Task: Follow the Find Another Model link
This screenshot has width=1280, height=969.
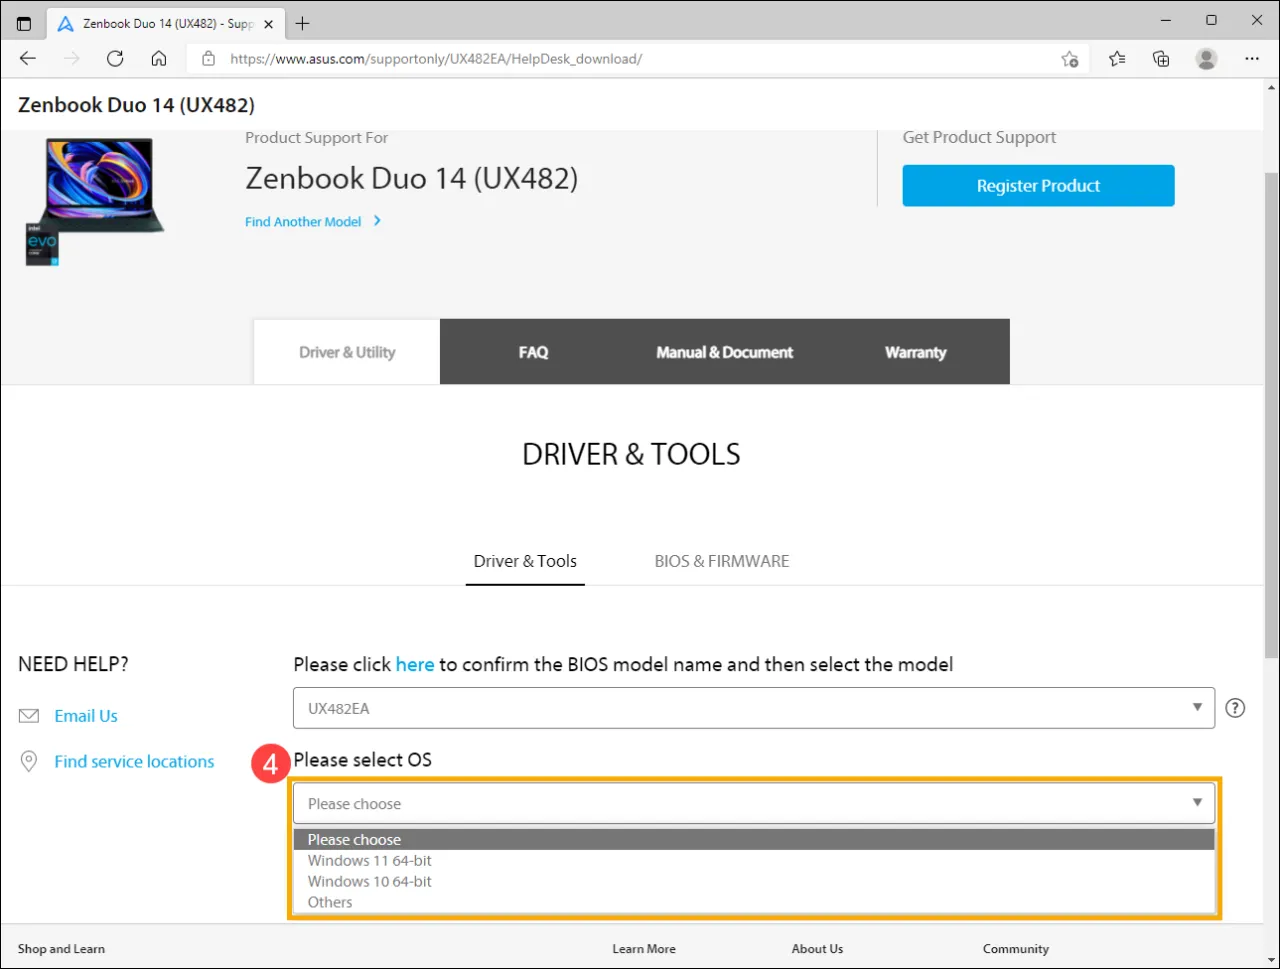Action: tap(303, 222)
